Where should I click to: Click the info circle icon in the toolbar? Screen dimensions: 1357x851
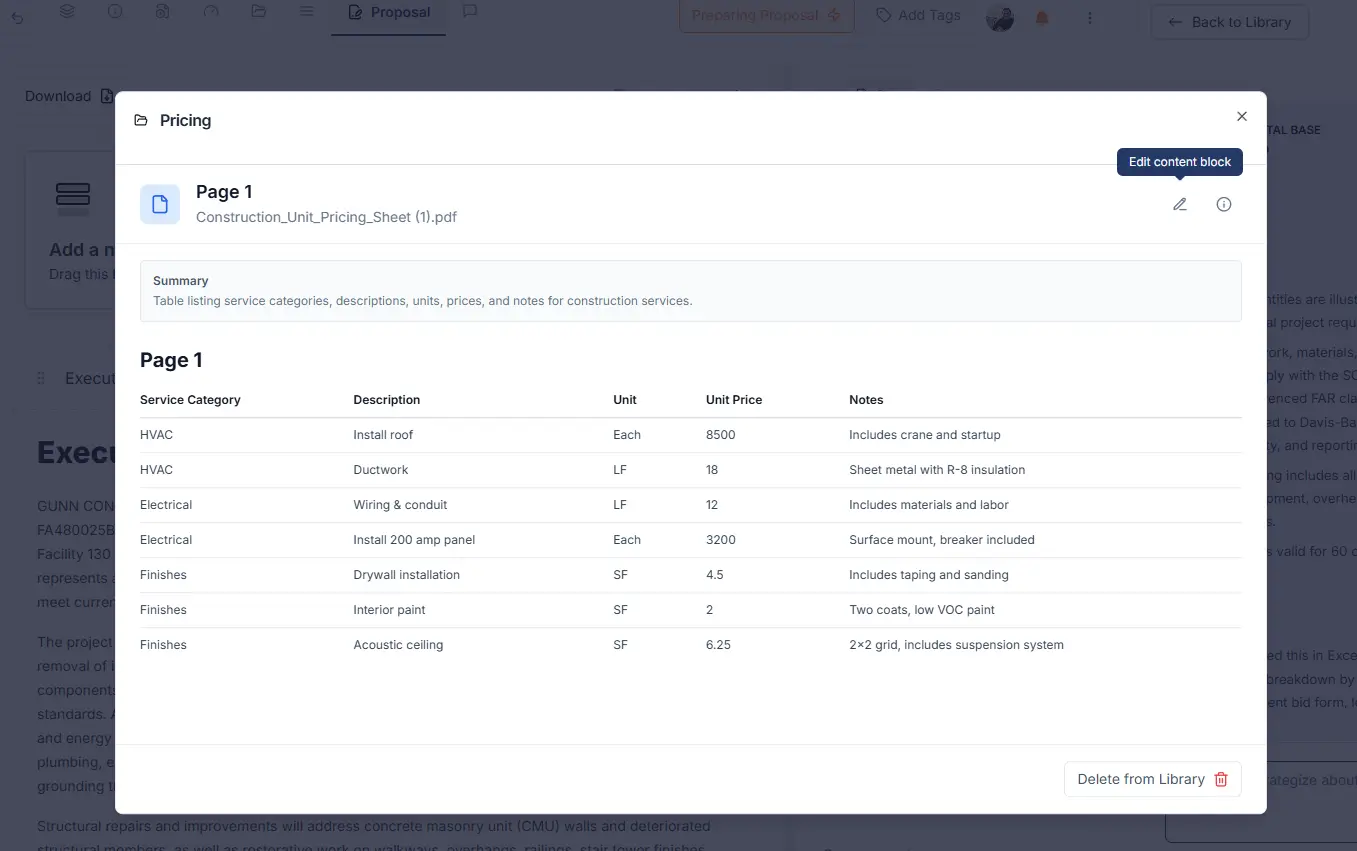(115, 13)
